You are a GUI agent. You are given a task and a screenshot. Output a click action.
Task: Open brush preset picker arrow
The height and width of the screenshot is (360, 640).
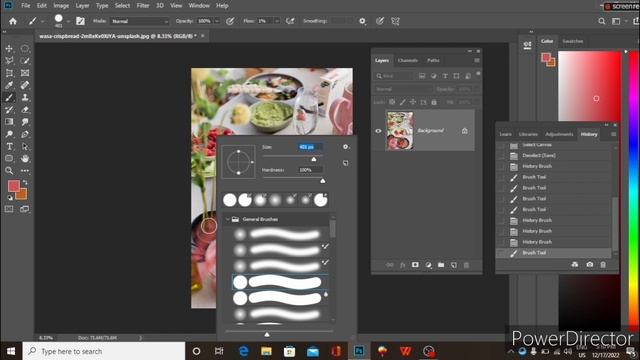(68, 21)
